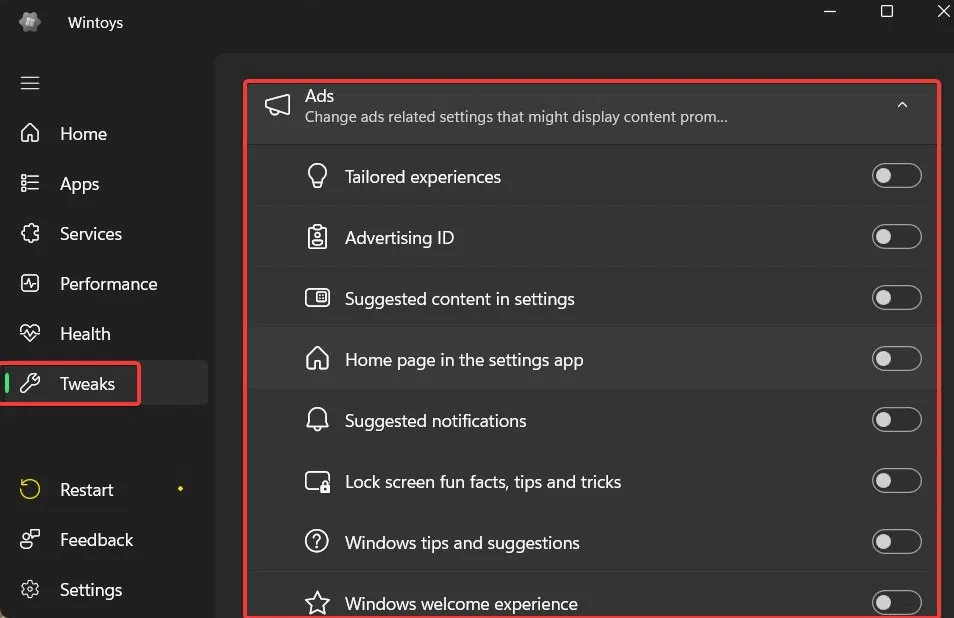Image resolution: width=954 pixels, height=618 pixels.
Task: Click the Windows tips question mark icon
Action: point(317,543)
